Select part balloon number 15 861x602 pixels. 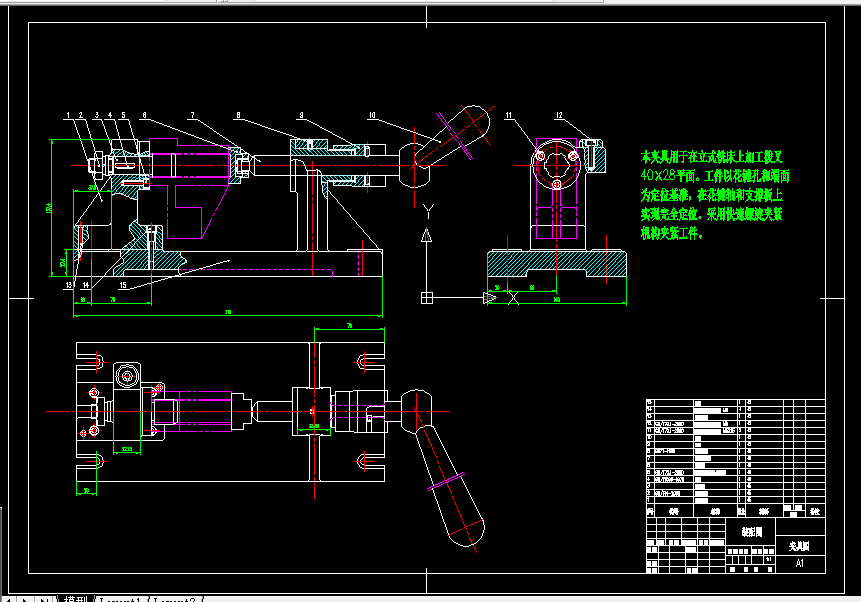tap(123, 285)
